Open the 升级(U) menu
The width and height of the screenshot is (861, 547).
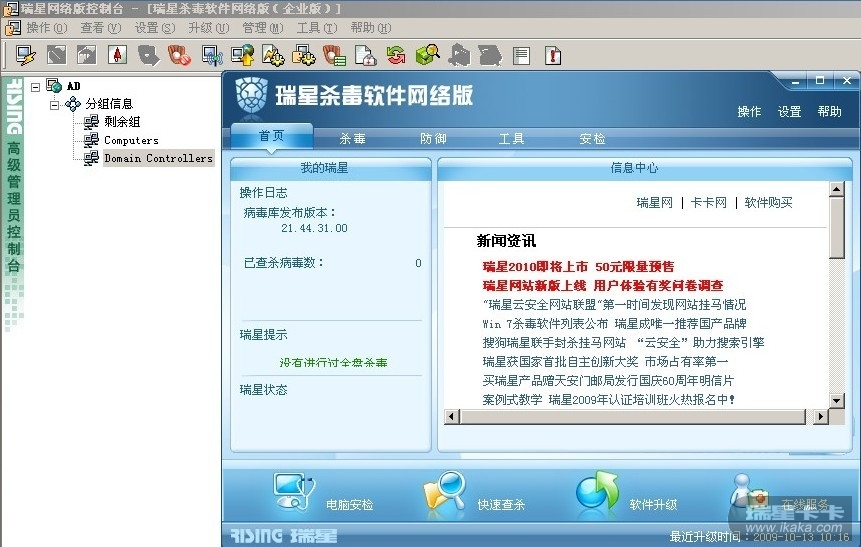tap(209, 27)
